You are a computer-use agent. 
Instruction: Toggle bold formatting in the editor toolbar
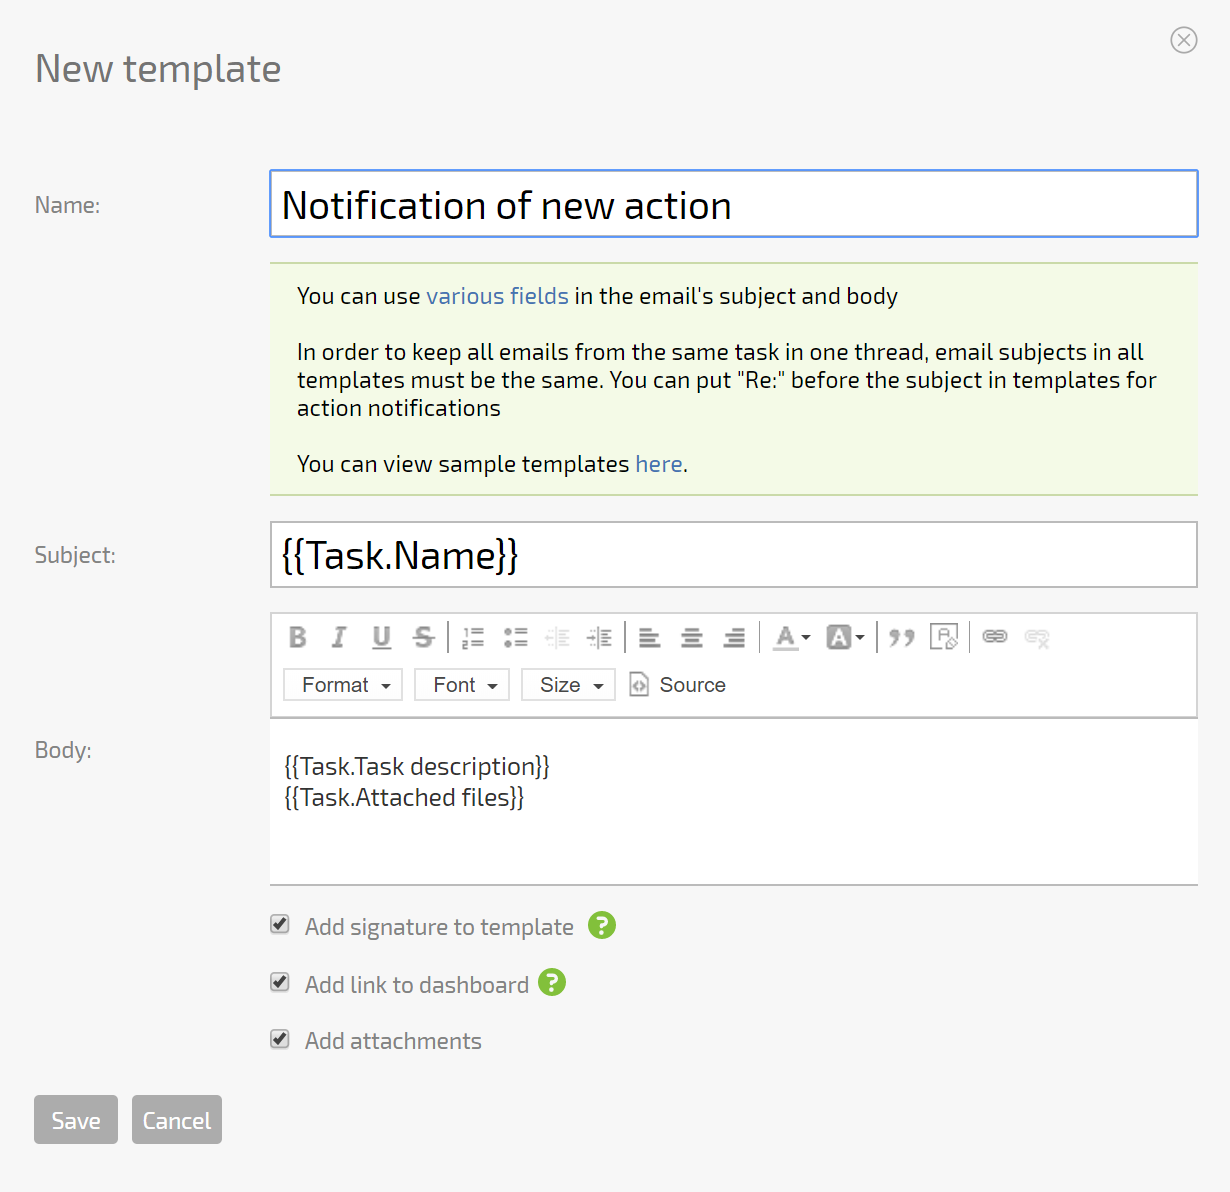[297, 637]
